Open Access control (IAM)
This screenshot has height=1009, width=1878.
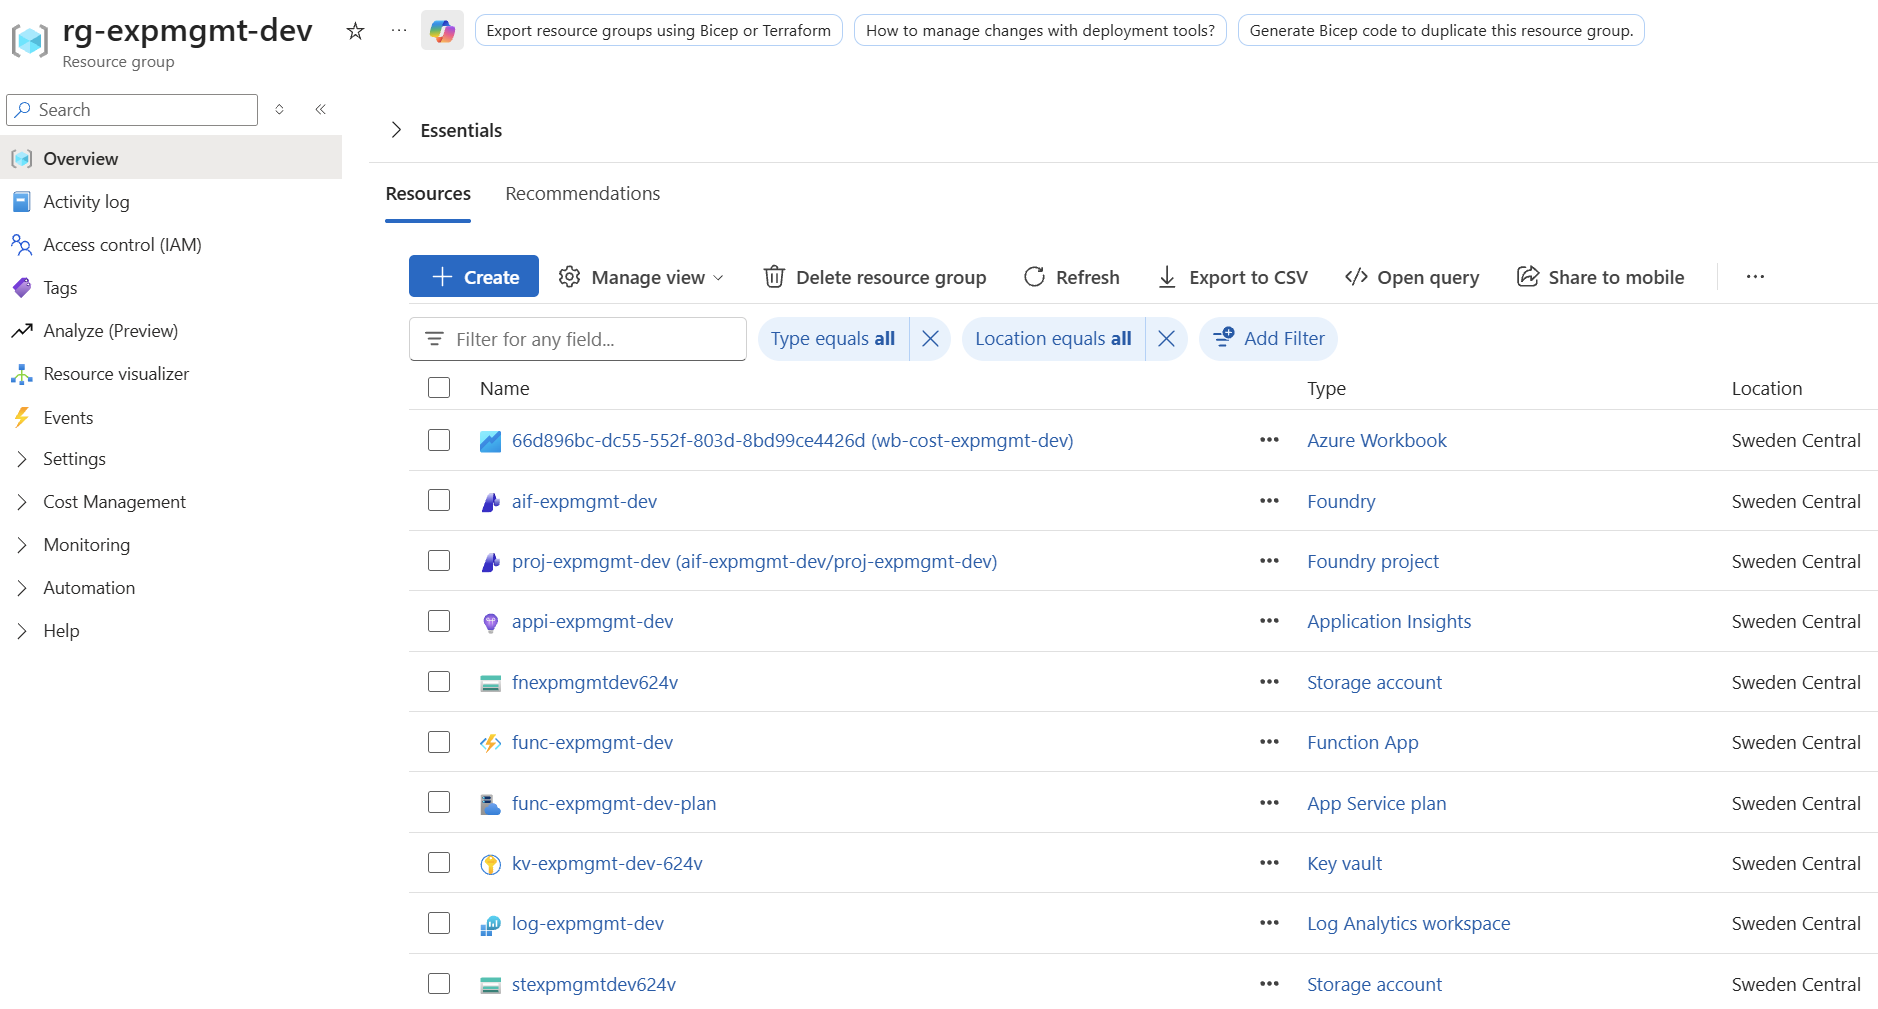[122, 245]
